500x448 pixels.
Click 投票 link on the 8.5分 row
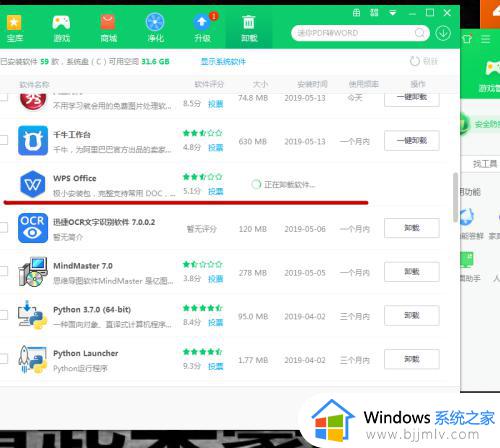[x=215, y=104]
